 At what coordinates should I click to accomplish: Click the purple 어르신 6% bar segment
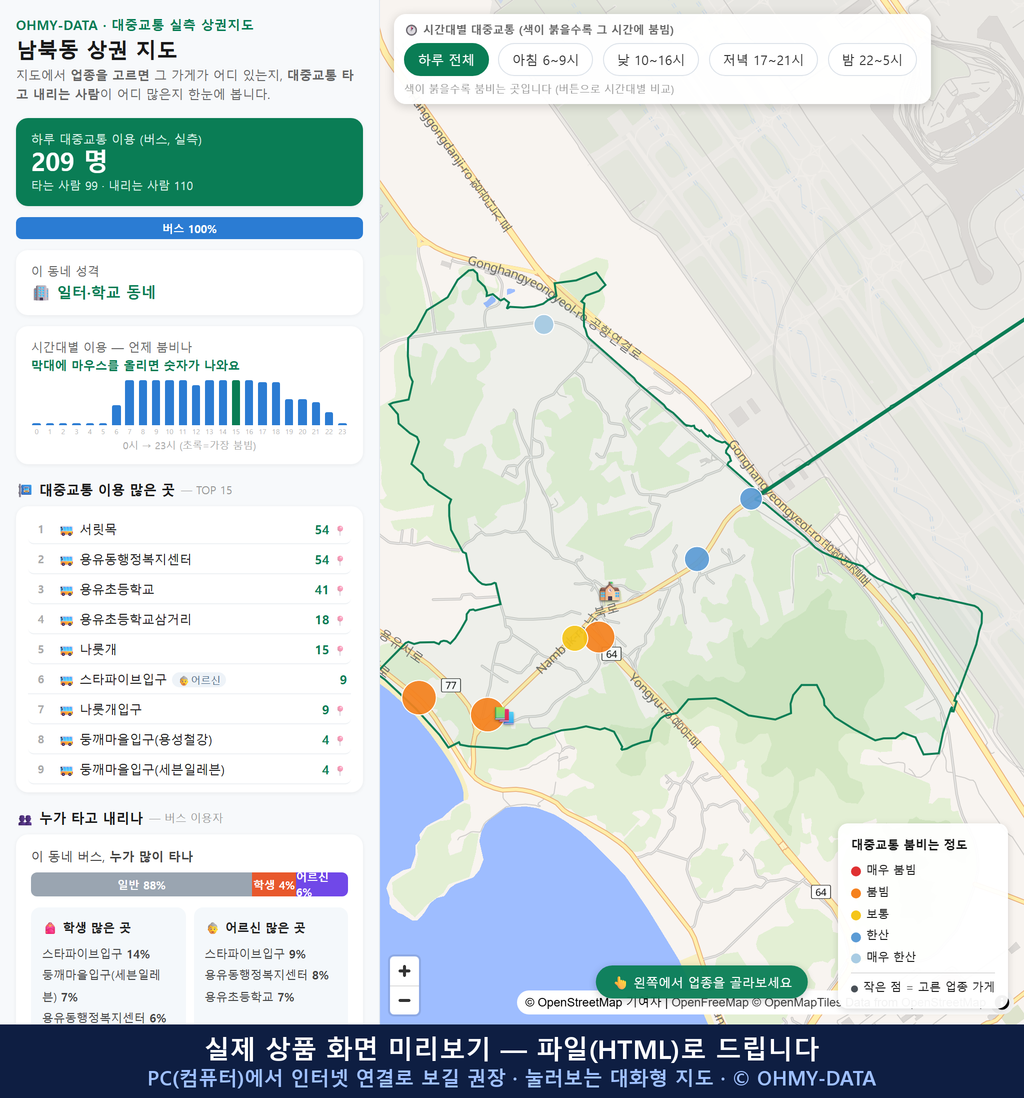click(x=322, y=884)
